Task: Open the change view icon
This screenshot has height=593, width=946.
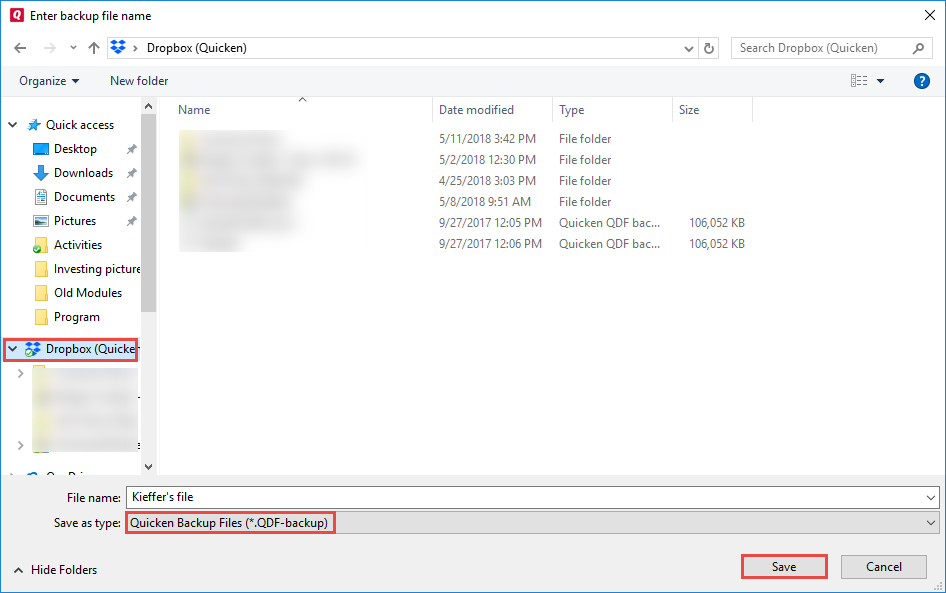Action: point(859,81)
